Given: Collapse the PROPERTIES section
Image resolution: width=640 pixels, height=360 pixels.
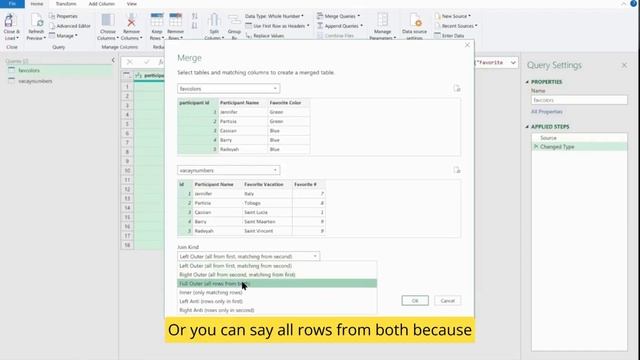Looking at the screenshot, I should click(x=527, y=82).
